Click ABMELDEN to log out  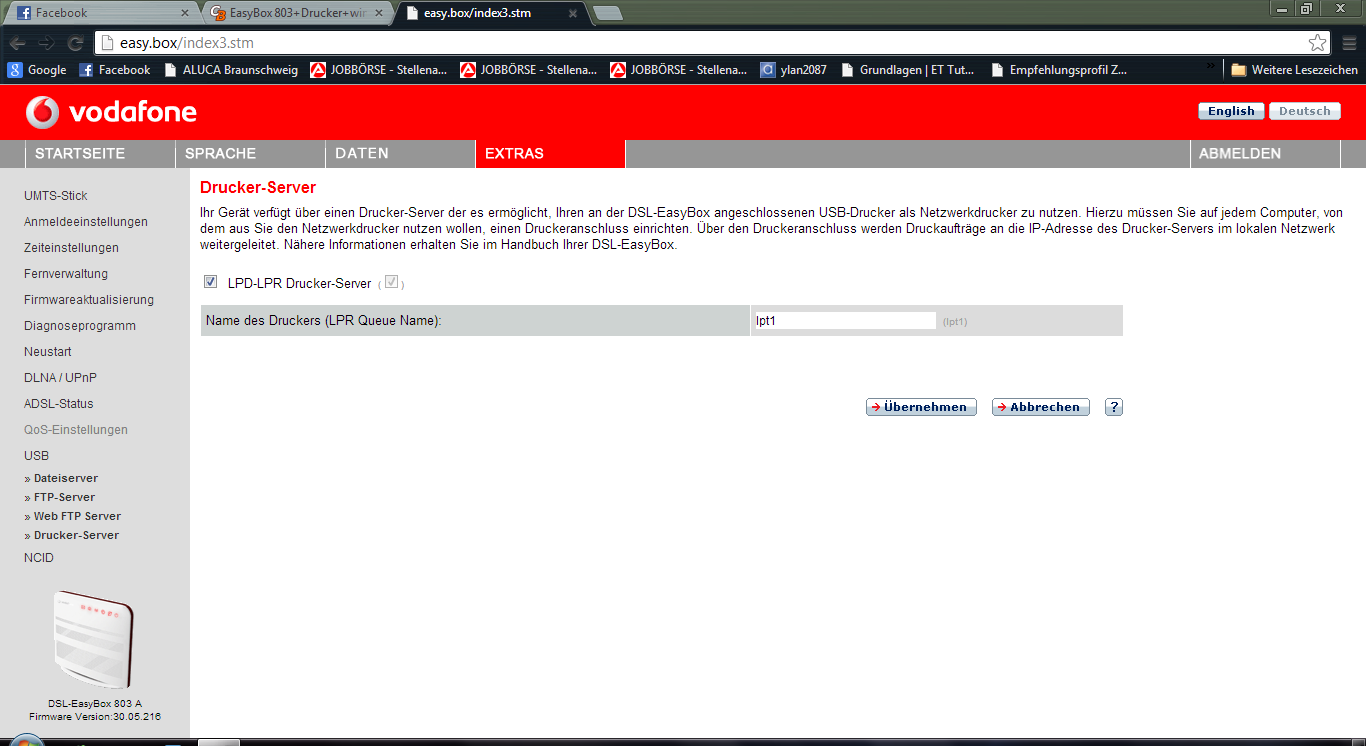pos(1265,154)
